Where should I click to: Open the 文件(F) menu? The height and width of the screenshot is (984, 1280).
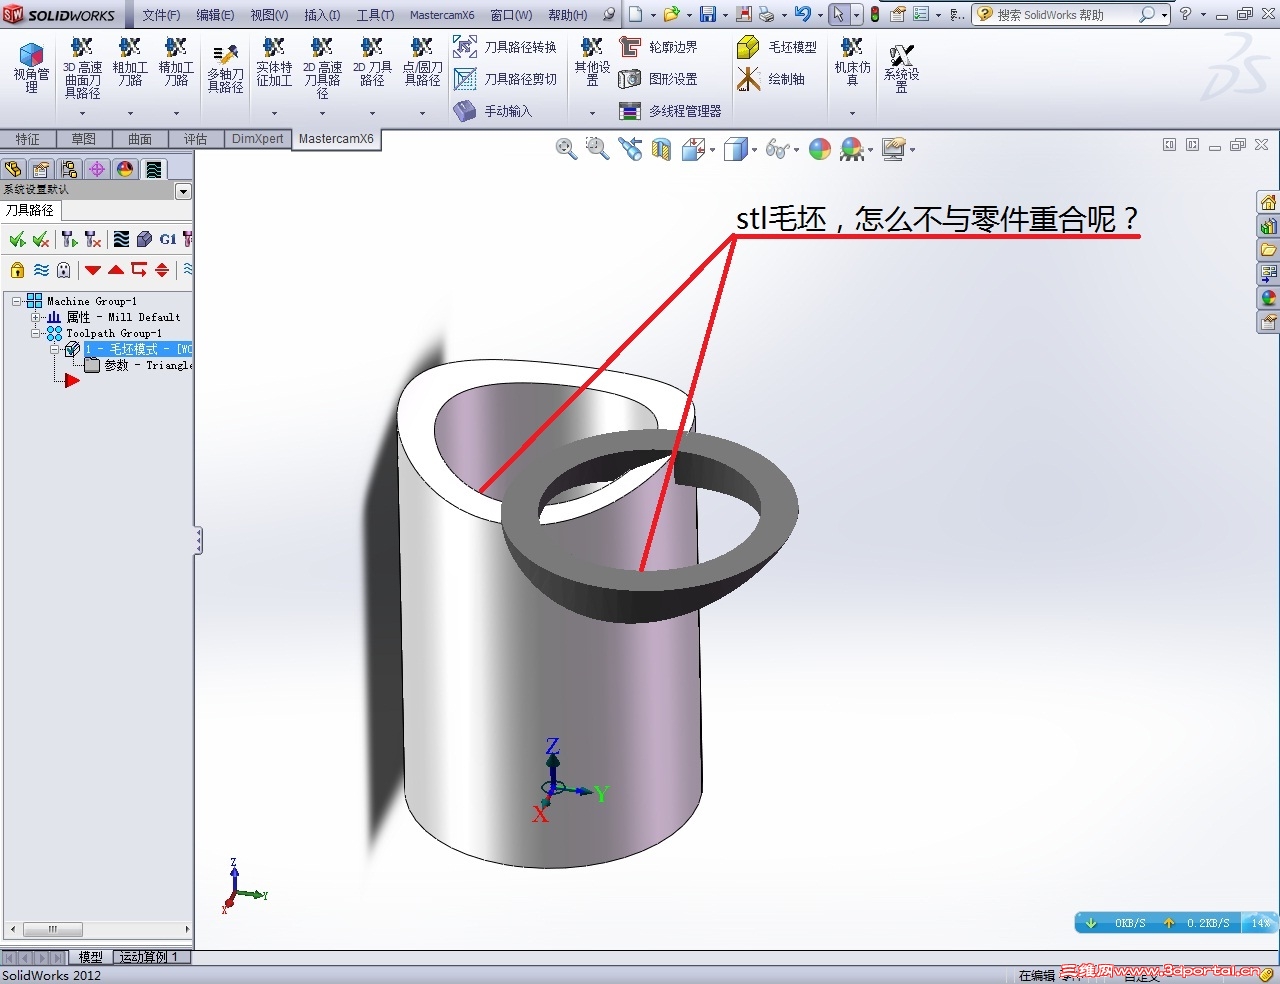161,15
